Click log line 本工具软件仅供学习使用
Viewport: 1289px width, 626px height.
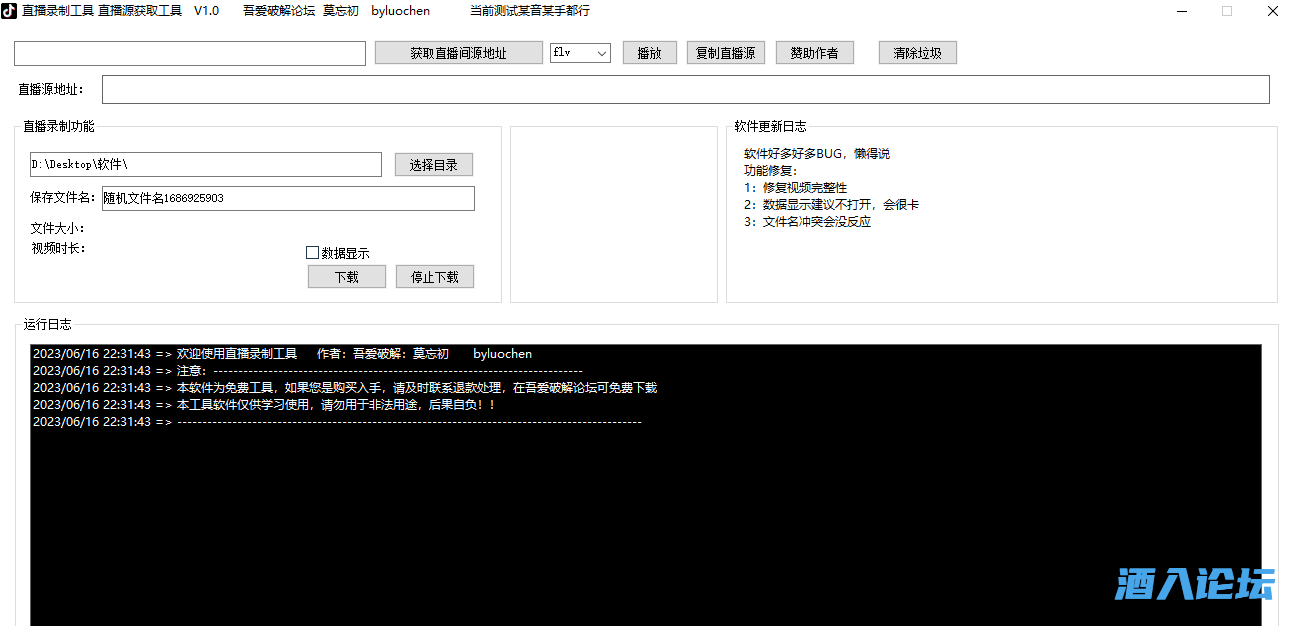tap(264, 405)
